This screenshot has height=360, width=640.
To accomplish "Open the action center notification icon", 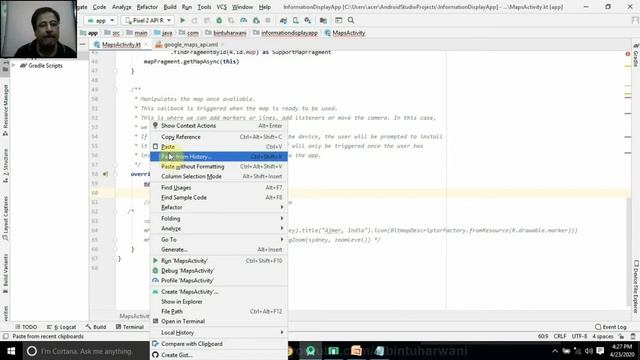I will pos(600,351).
